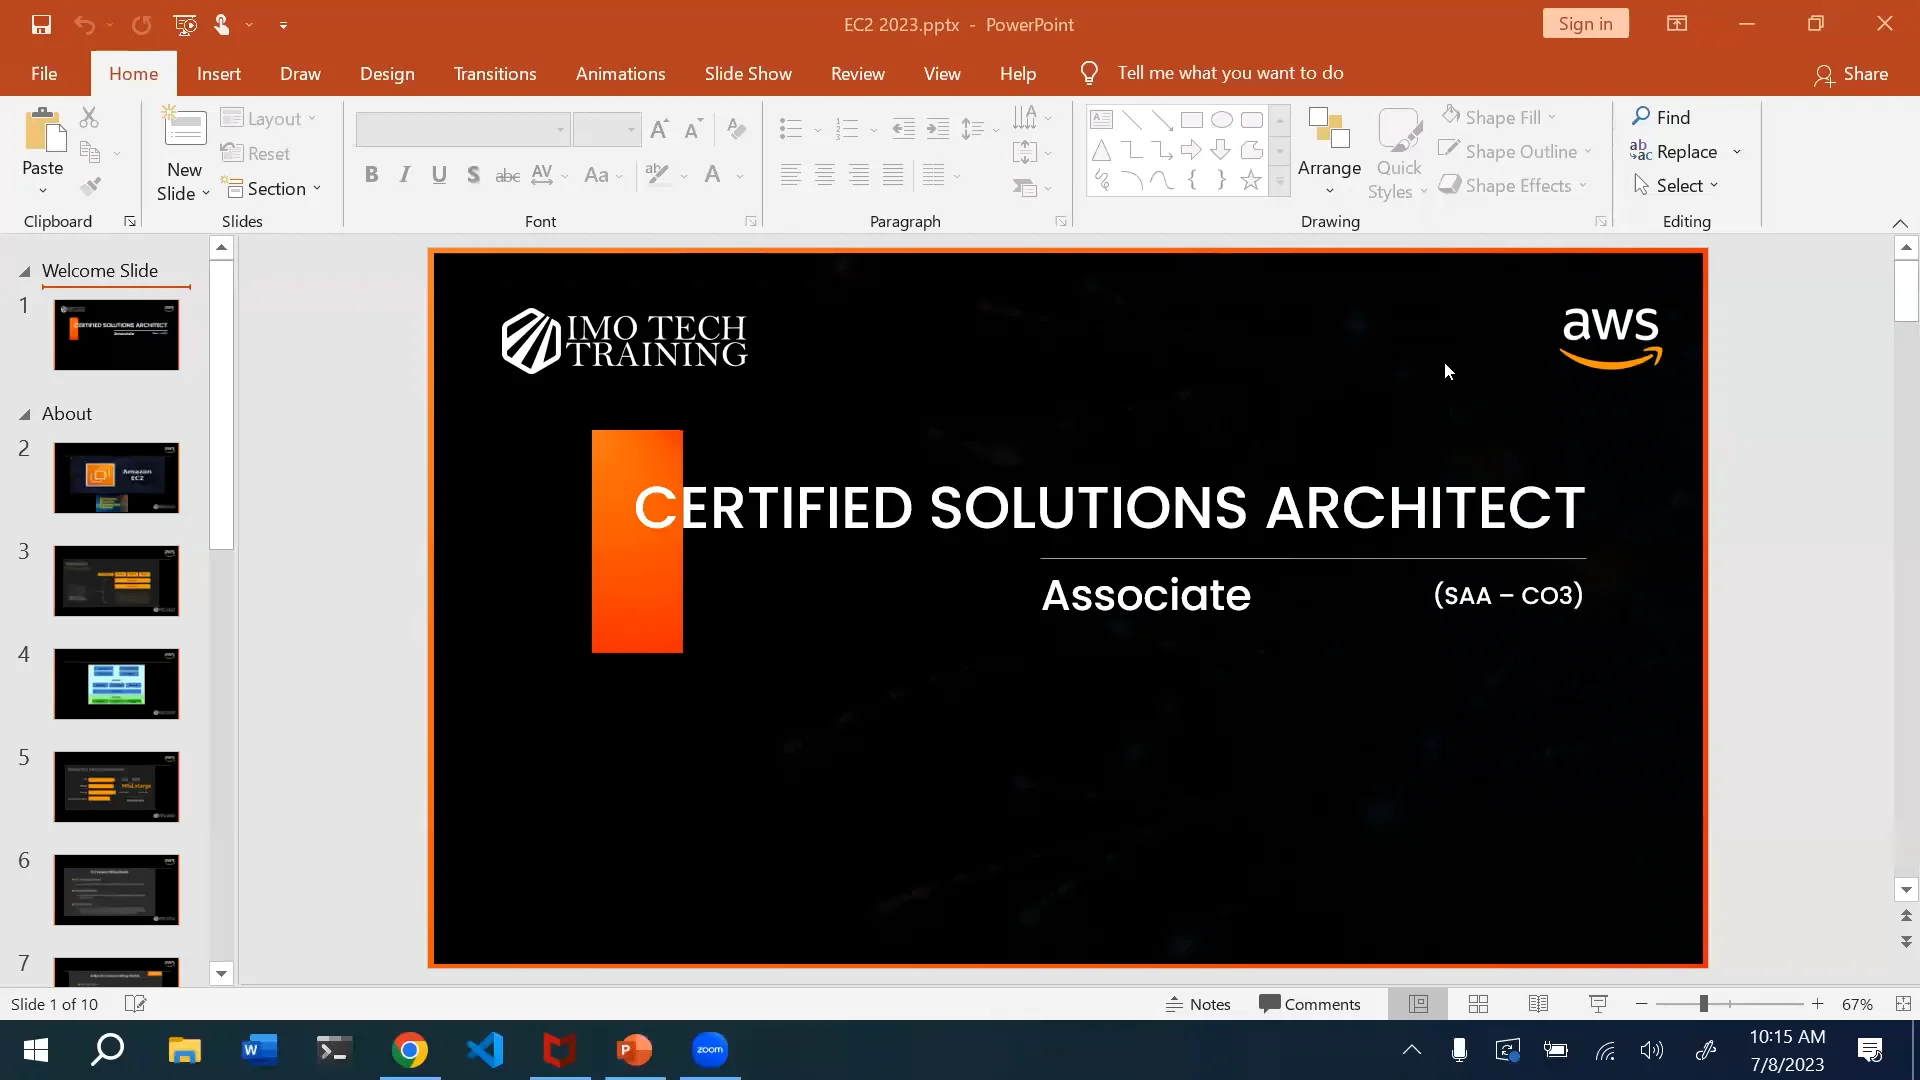Collapse the Welcome Slide section
This screenshot has height=1080, width=1920.
[x=25, y=271]
